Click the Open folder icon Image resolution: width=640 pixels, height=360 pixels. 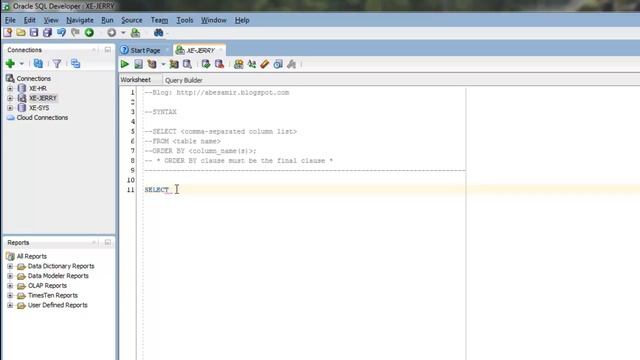pos(21,33)
